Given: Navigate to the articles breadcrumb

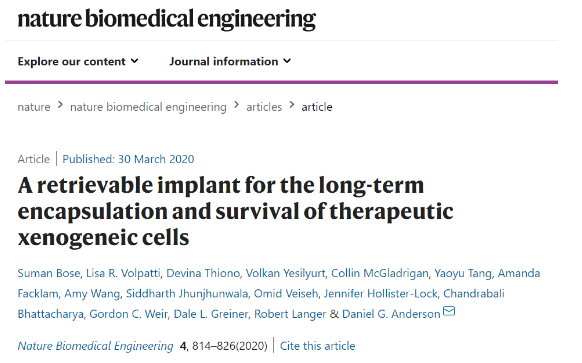Looking at the screenshot, I should tap(264, 107).
